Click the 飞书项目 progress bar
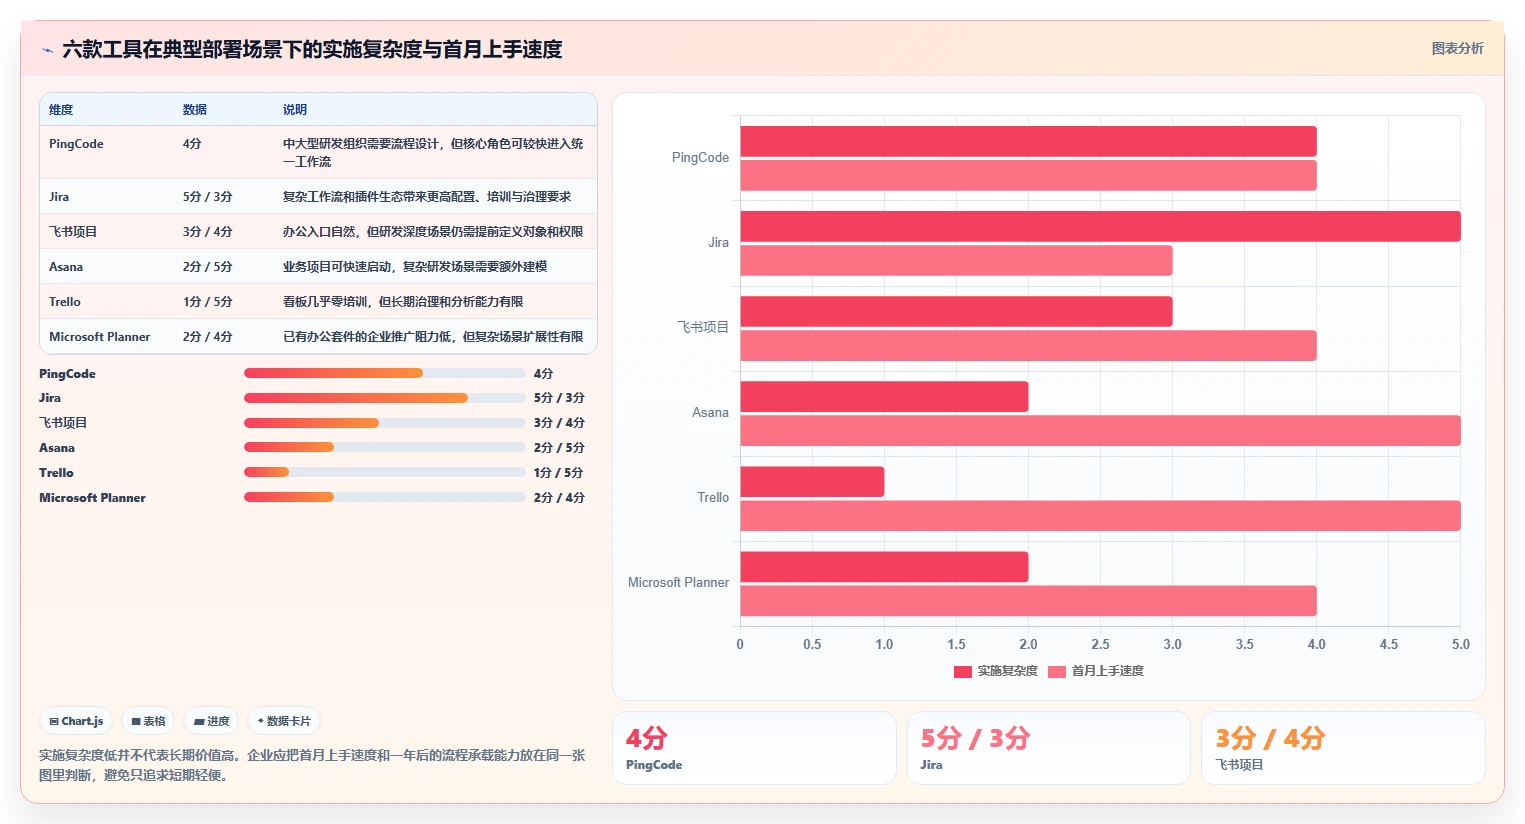 click(385, 423)
